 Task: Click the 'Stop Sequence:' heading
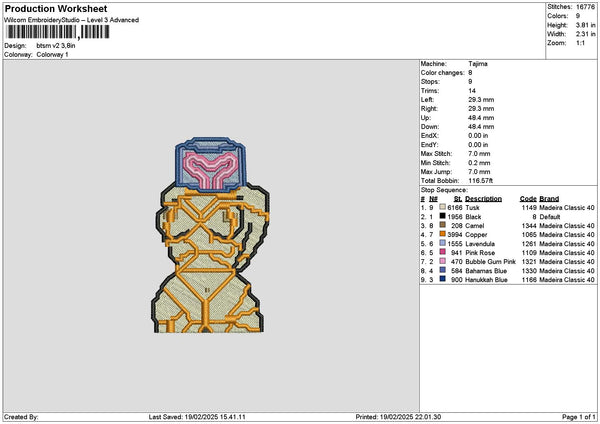click(x=444, y=190)
